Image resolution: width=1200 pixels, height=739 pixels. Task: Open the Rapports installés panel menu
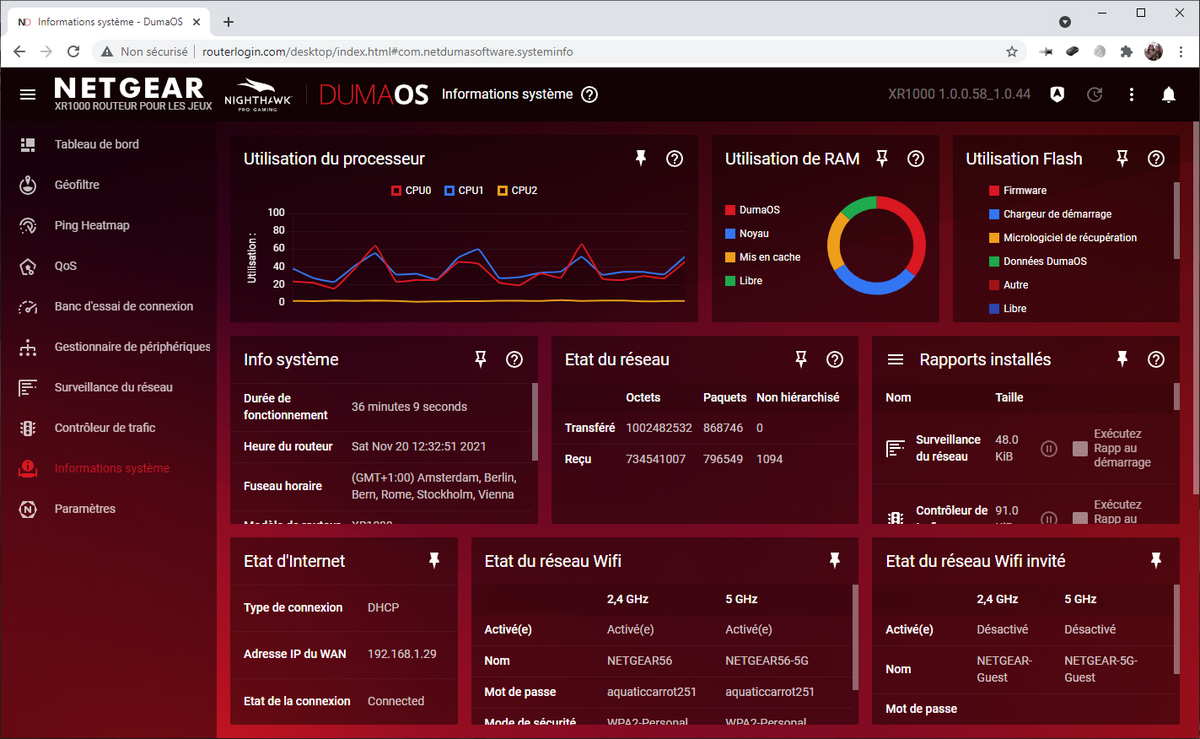[896, 359]
